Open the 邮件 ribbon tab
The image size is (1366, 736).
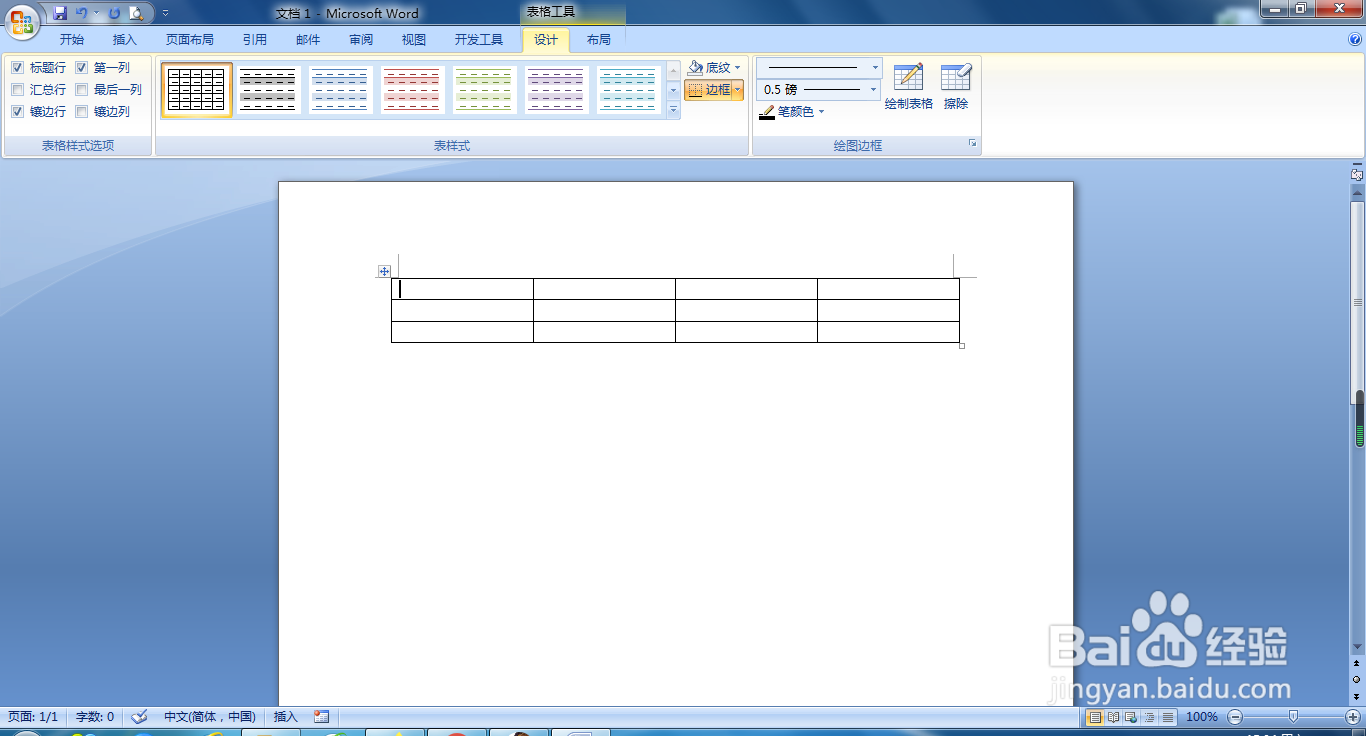(308, 40)
